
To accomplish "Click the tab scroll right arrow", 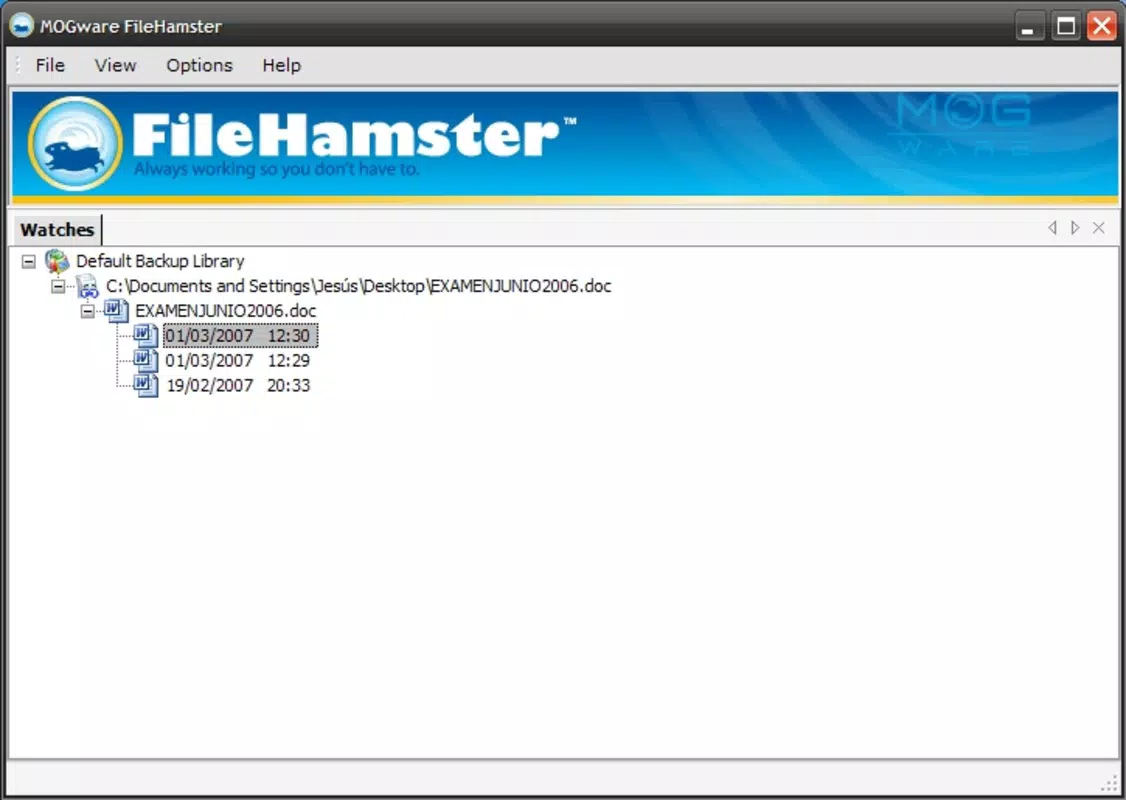I will pyautogui.click(x=1075, y=228).
